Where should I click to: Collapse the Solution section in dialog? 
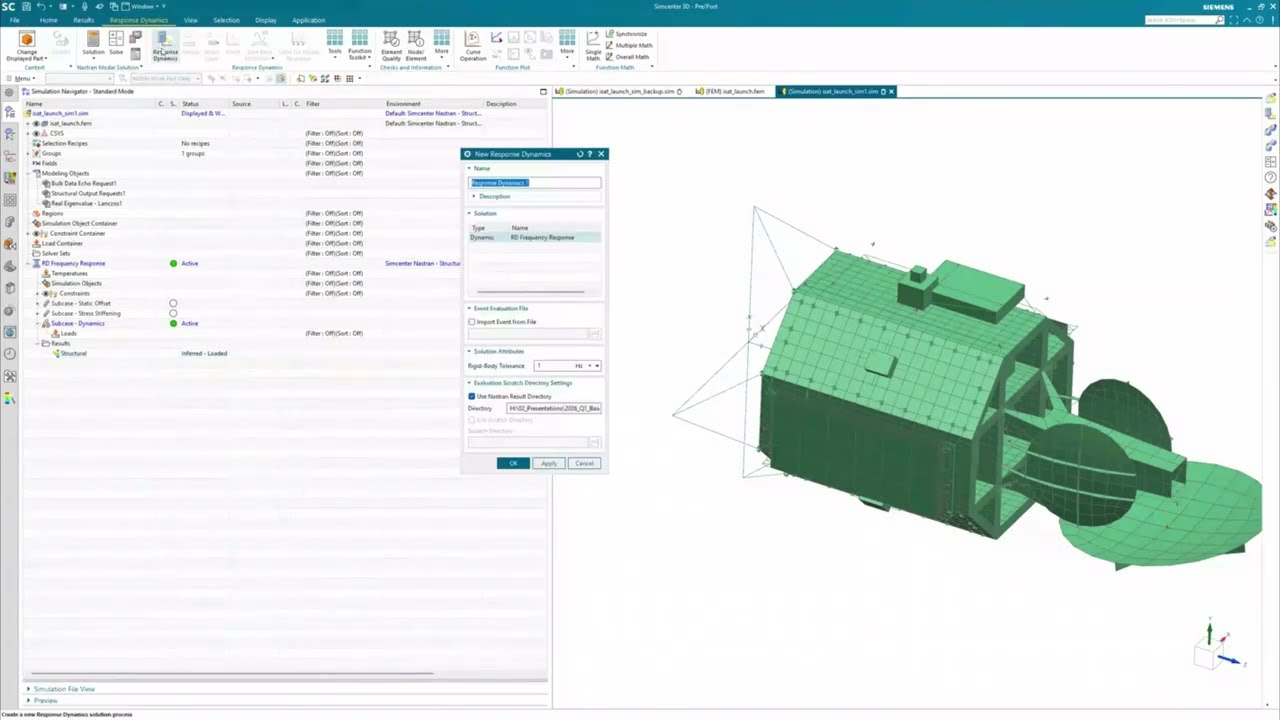click(x=469, y=213)
